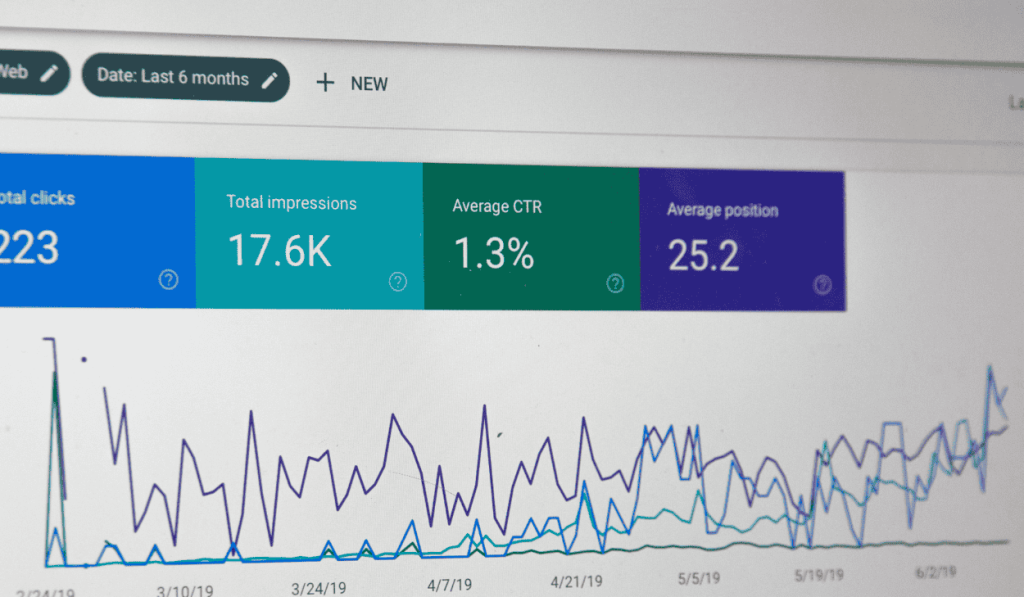Click the plus icon next to NEW

click(x=325, y=83)
